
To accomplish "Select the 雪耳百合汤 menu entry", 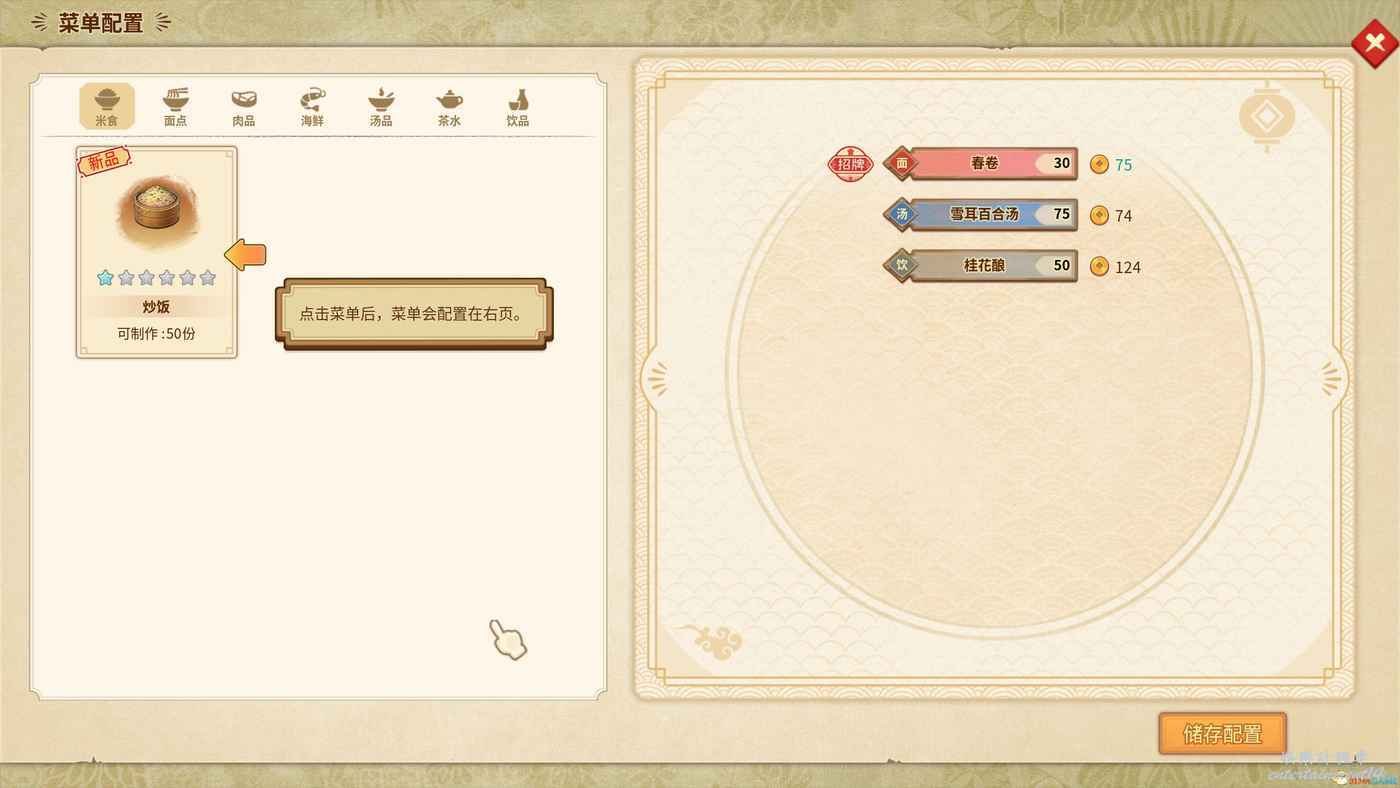I will coord(981,215).
